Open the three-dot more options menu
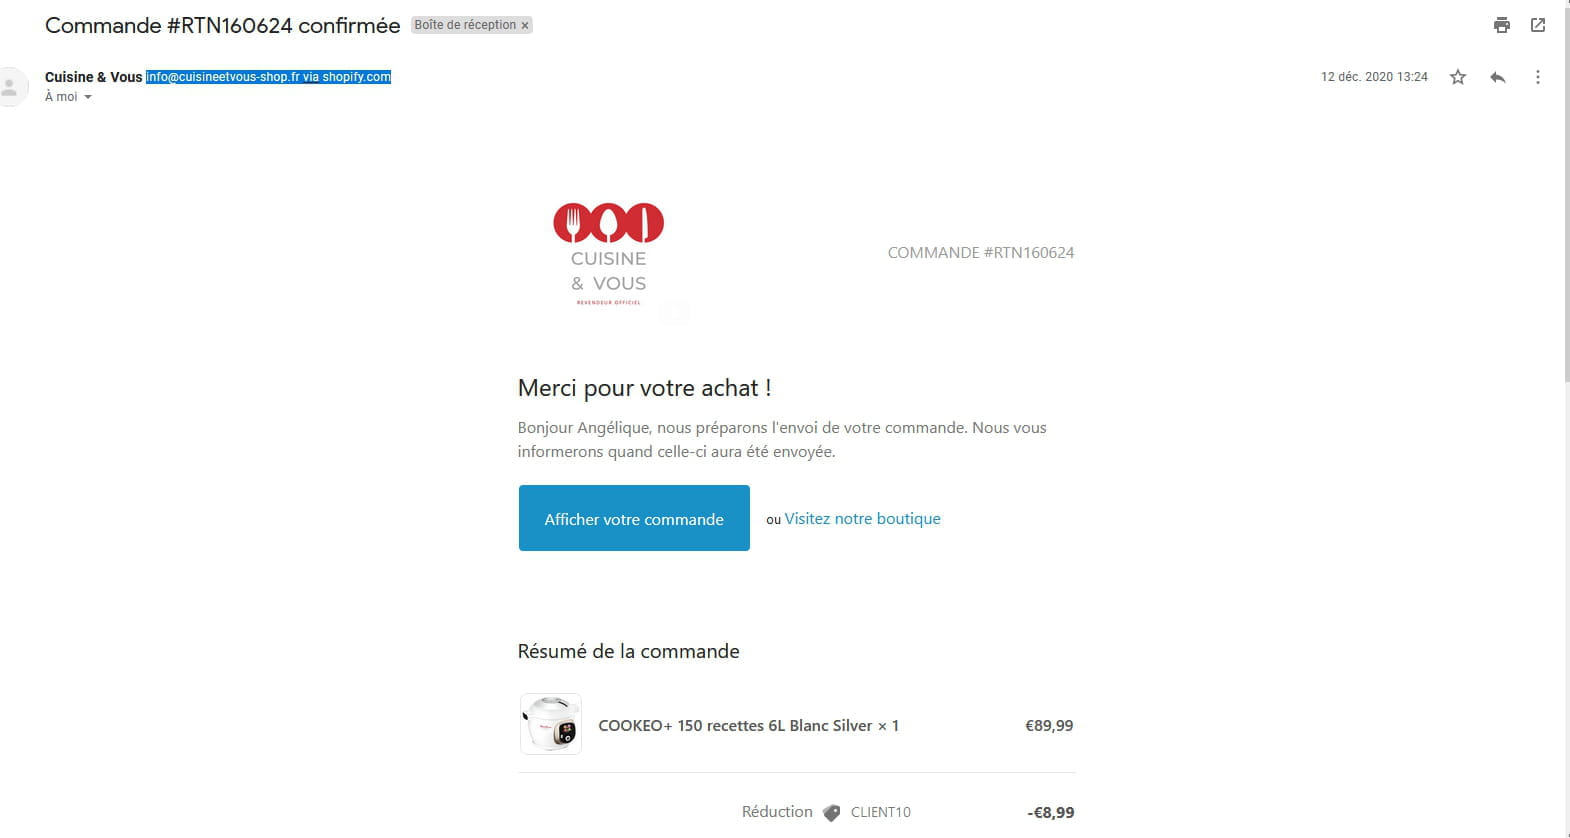 (x=1537, y=77)
